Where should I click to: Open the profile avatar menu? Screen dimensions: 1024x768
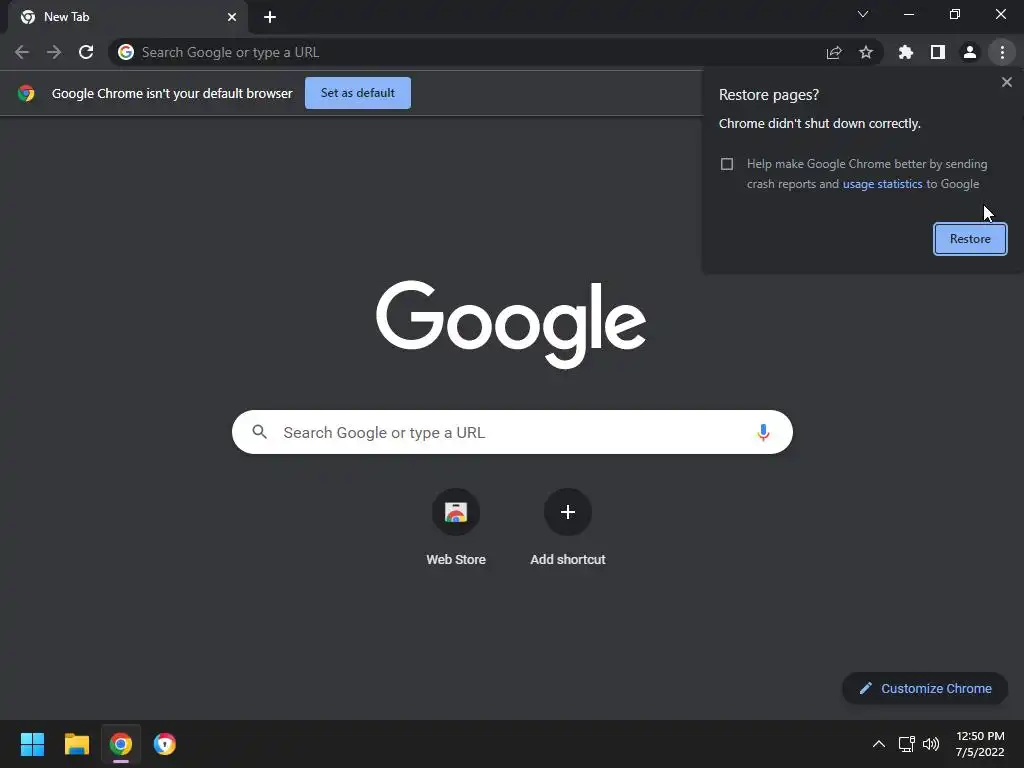coord(970,52)
